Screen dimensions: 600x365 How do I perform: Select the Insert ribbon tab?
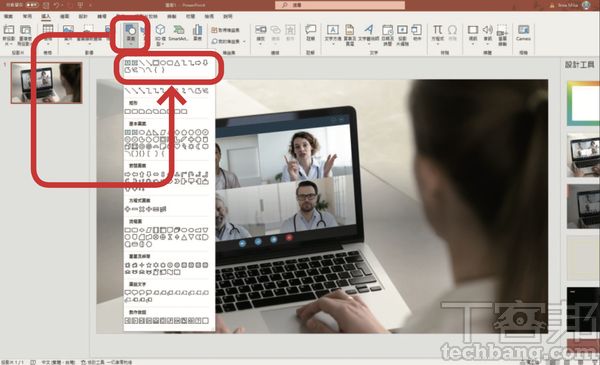click(x=46, y=16)
